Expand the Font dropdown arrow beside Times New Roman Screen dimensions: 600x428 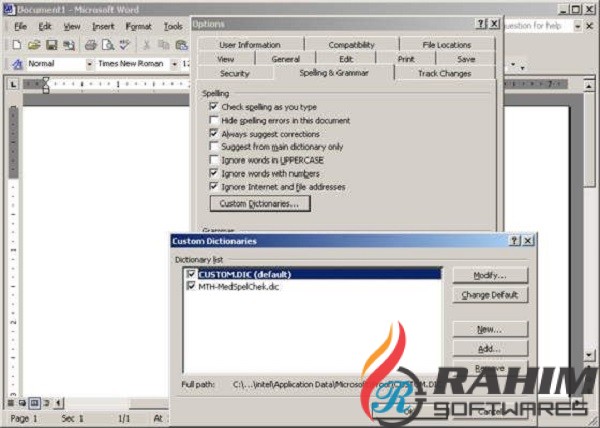(174, 64)
